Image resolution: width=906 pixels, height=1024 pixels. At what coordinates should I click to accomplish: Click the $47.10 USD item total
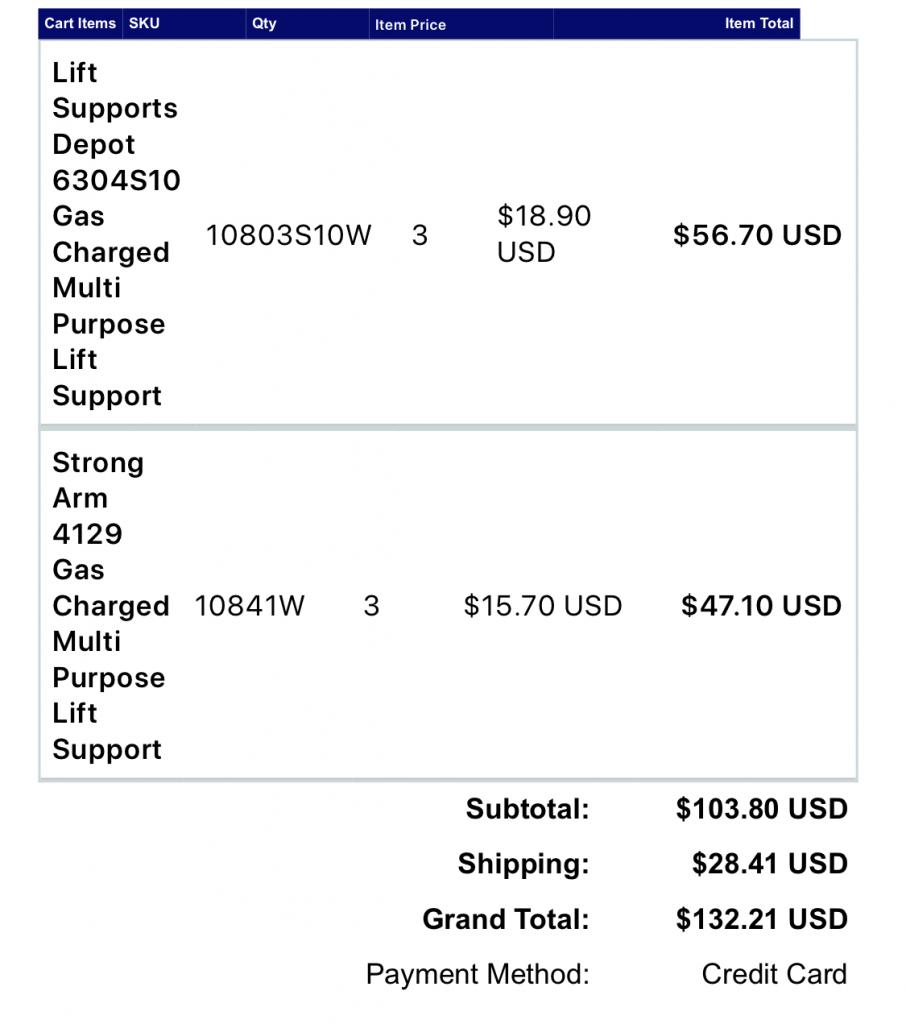(761, 606)
